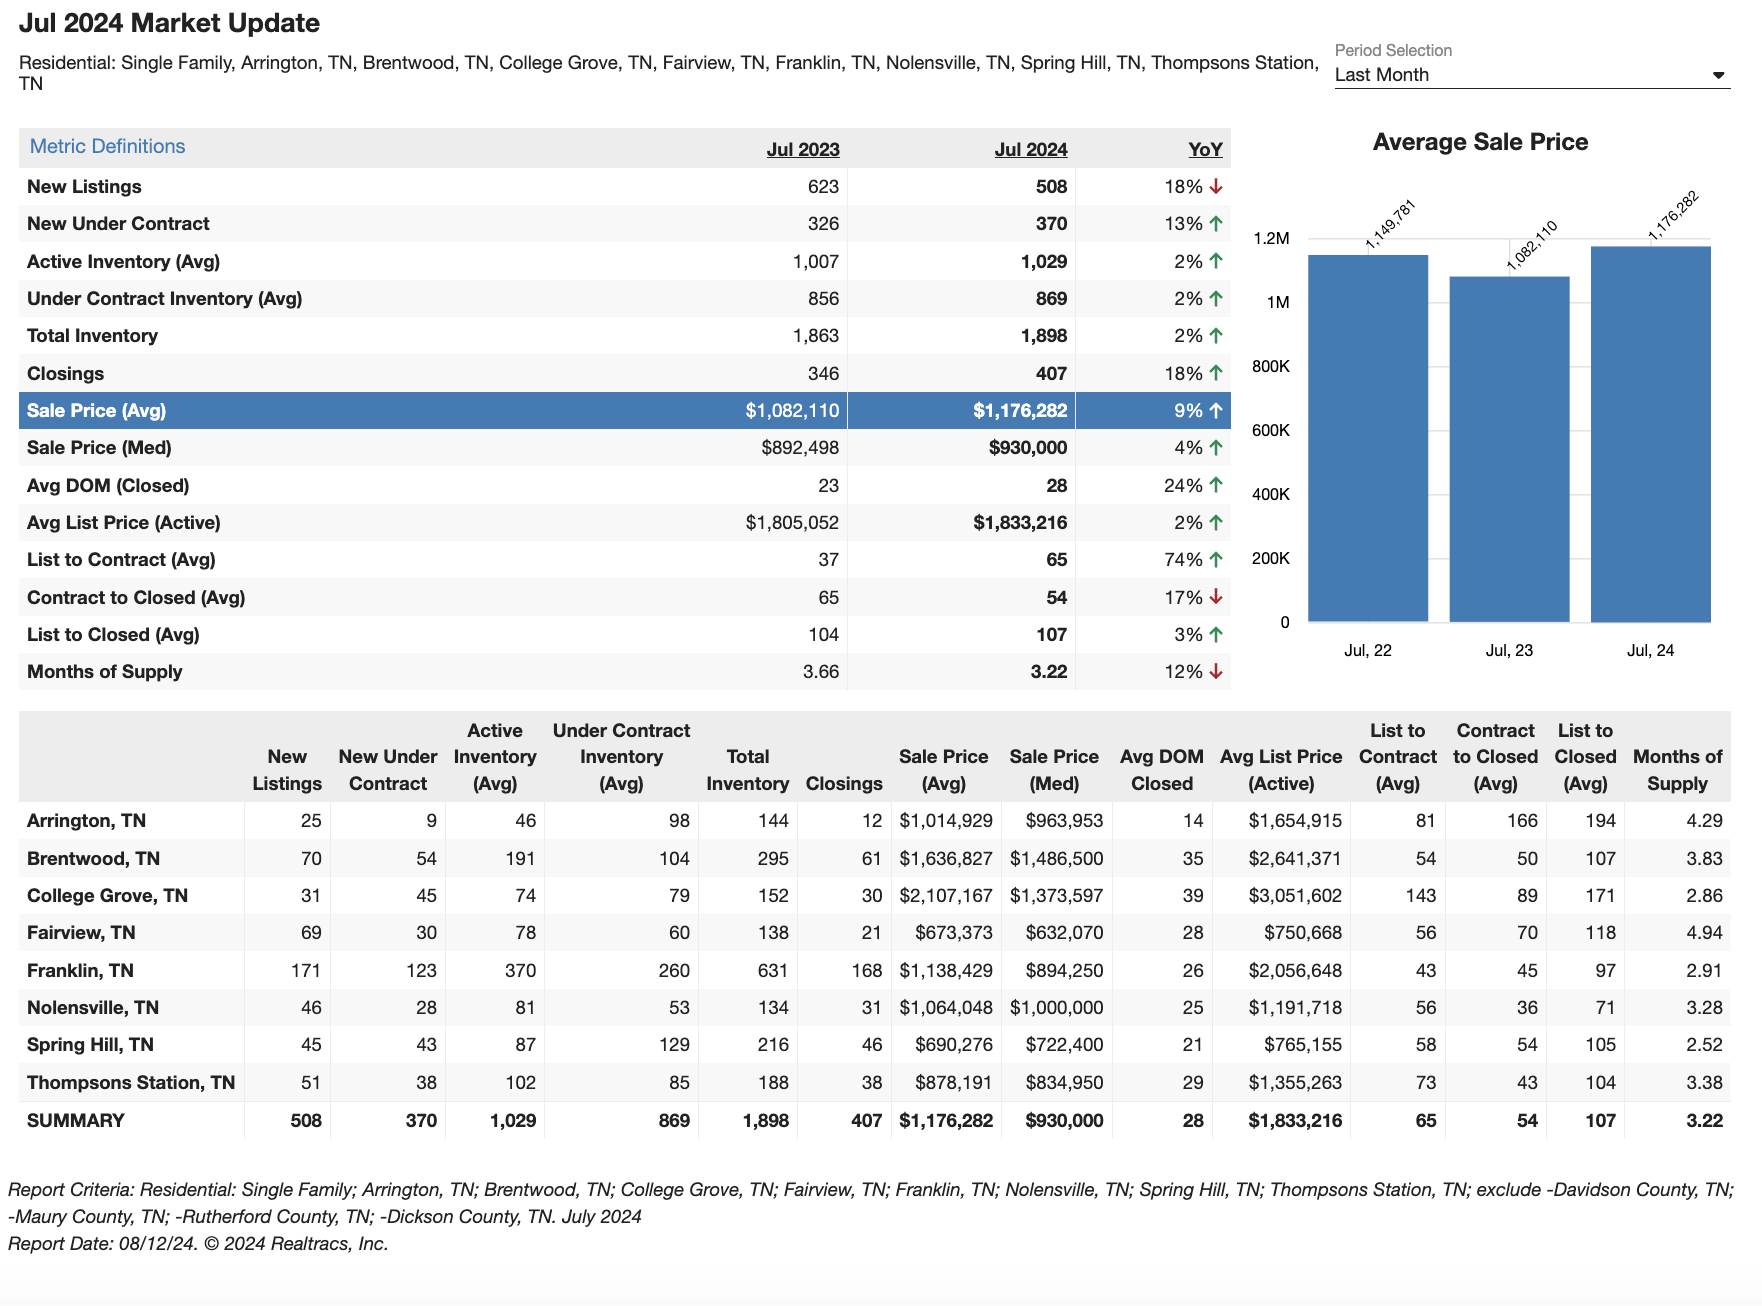1762x1306 pixels.
Task: Click College Grove's $2,107,167 average sale price
Action: pos(946,896)
